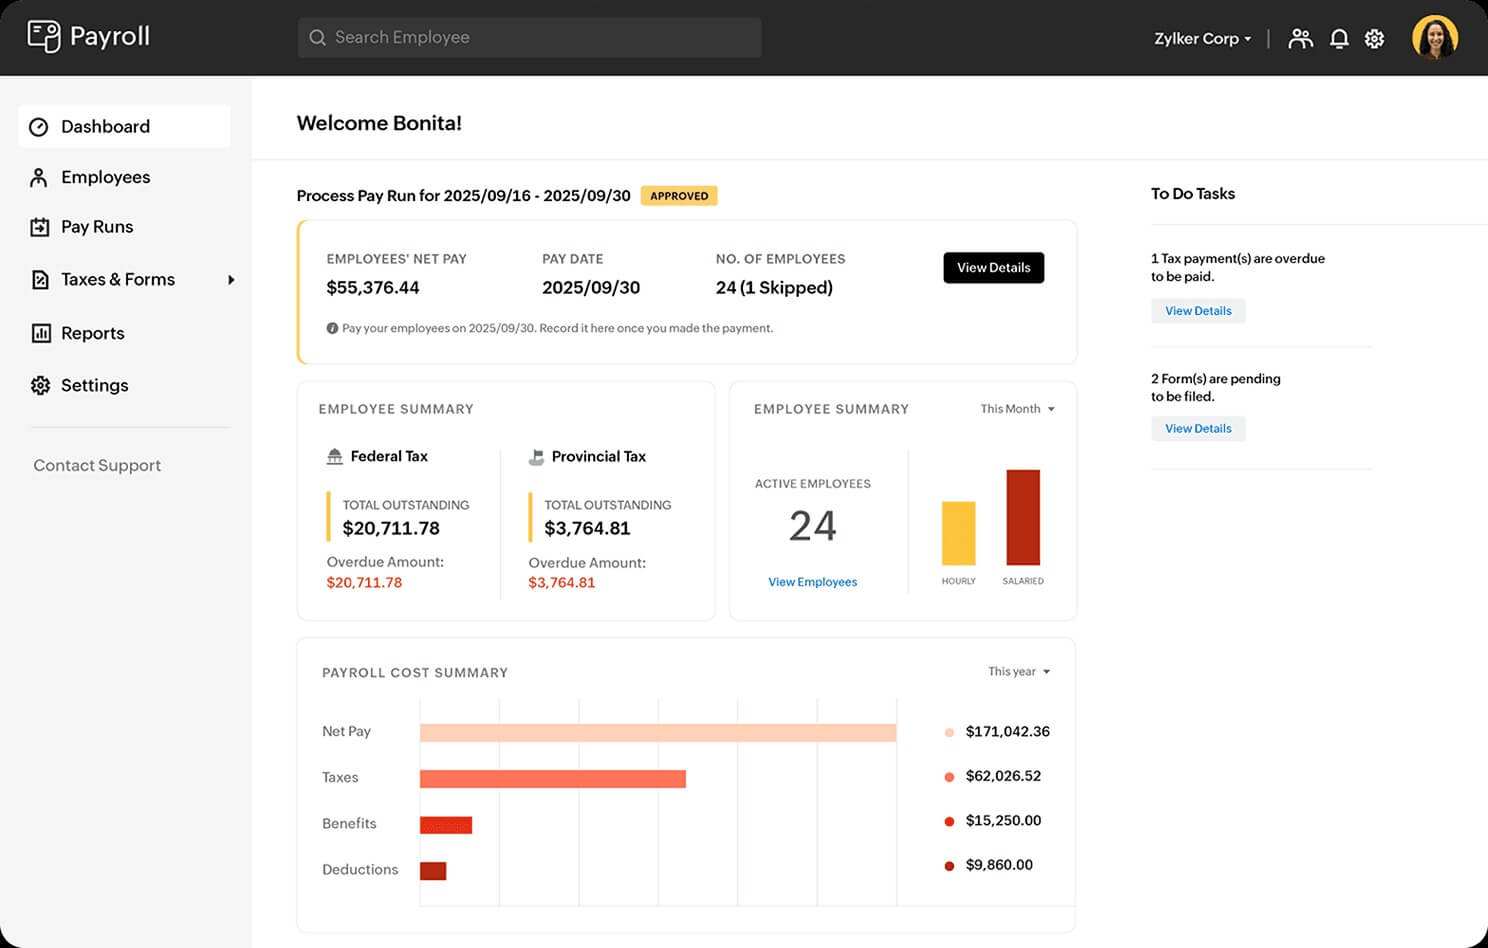1488x948 pixels.
Task: Click Contact Support
Action: click(96, 465)
